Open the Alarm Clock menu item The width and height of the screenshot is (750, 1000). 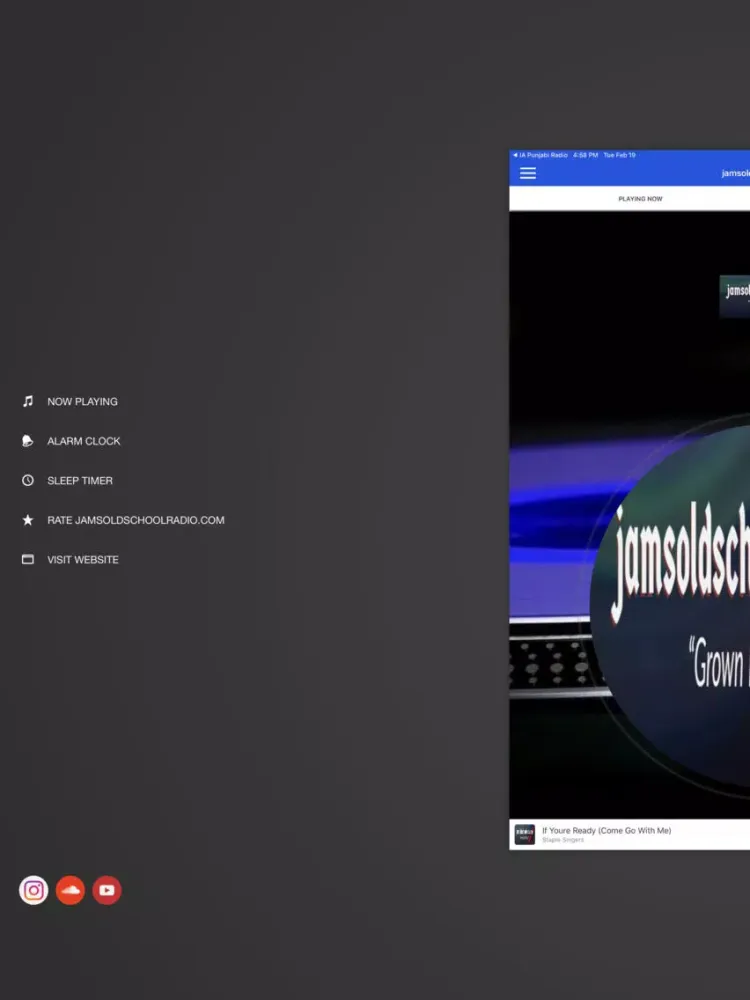(x=84, y=441)
